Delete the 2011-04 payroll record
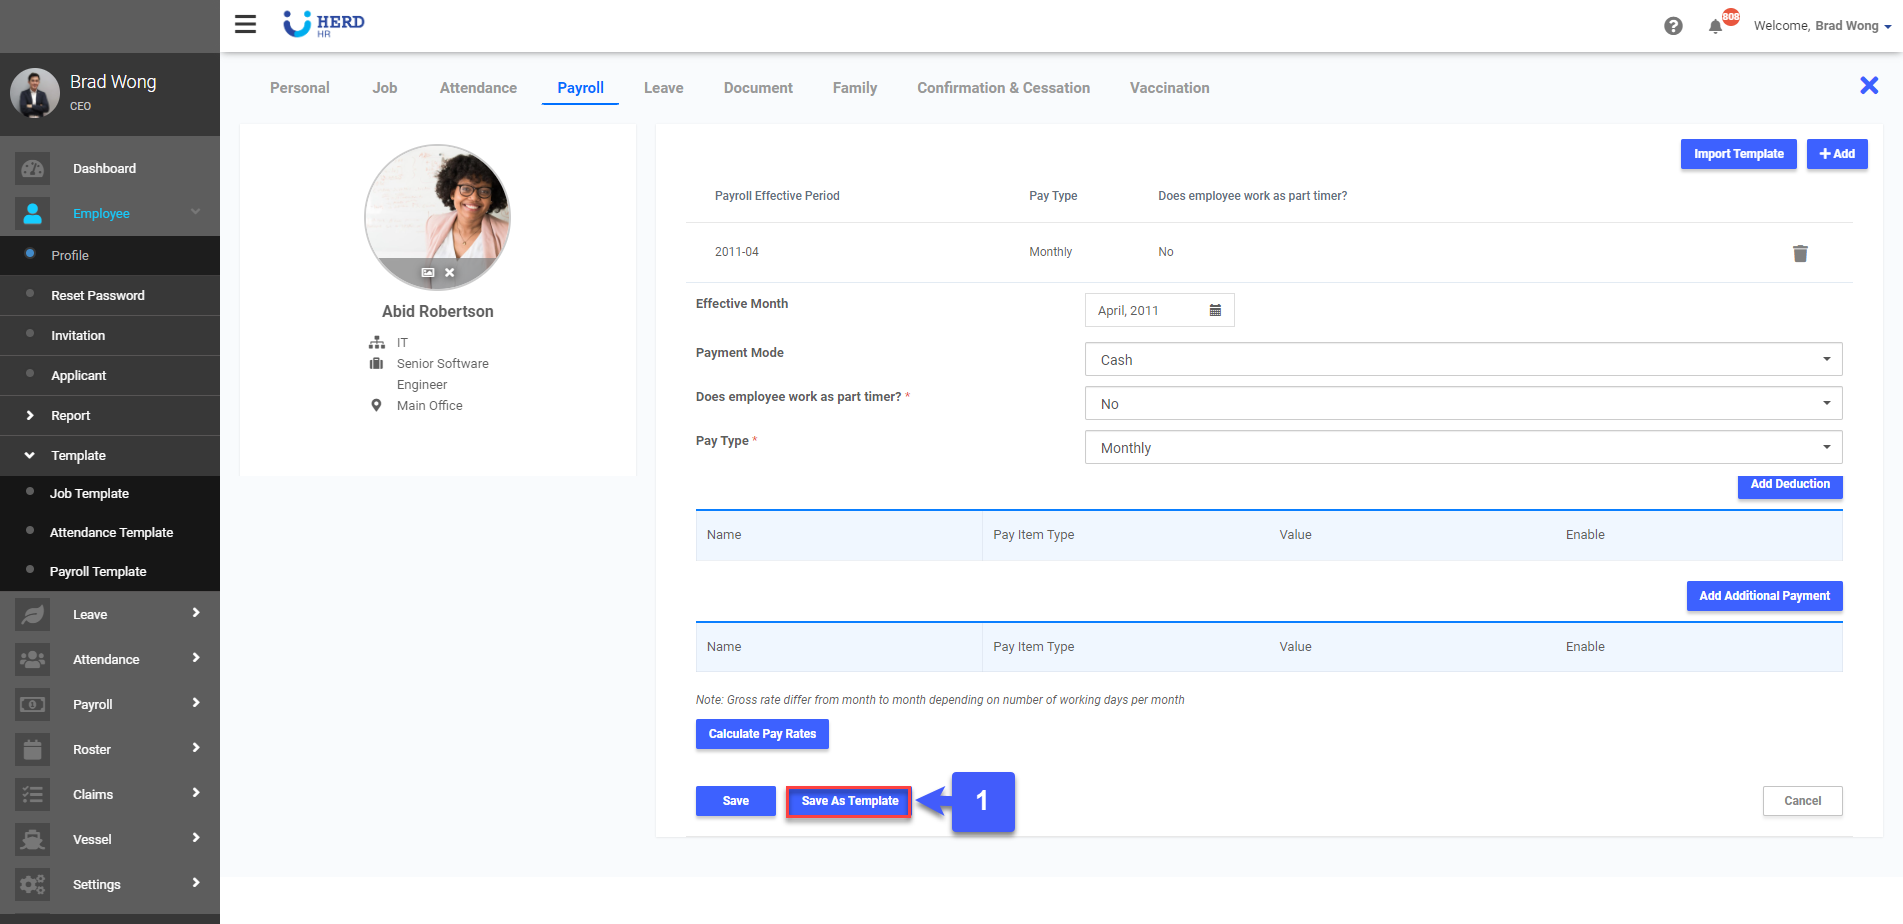 (1800, 253)
